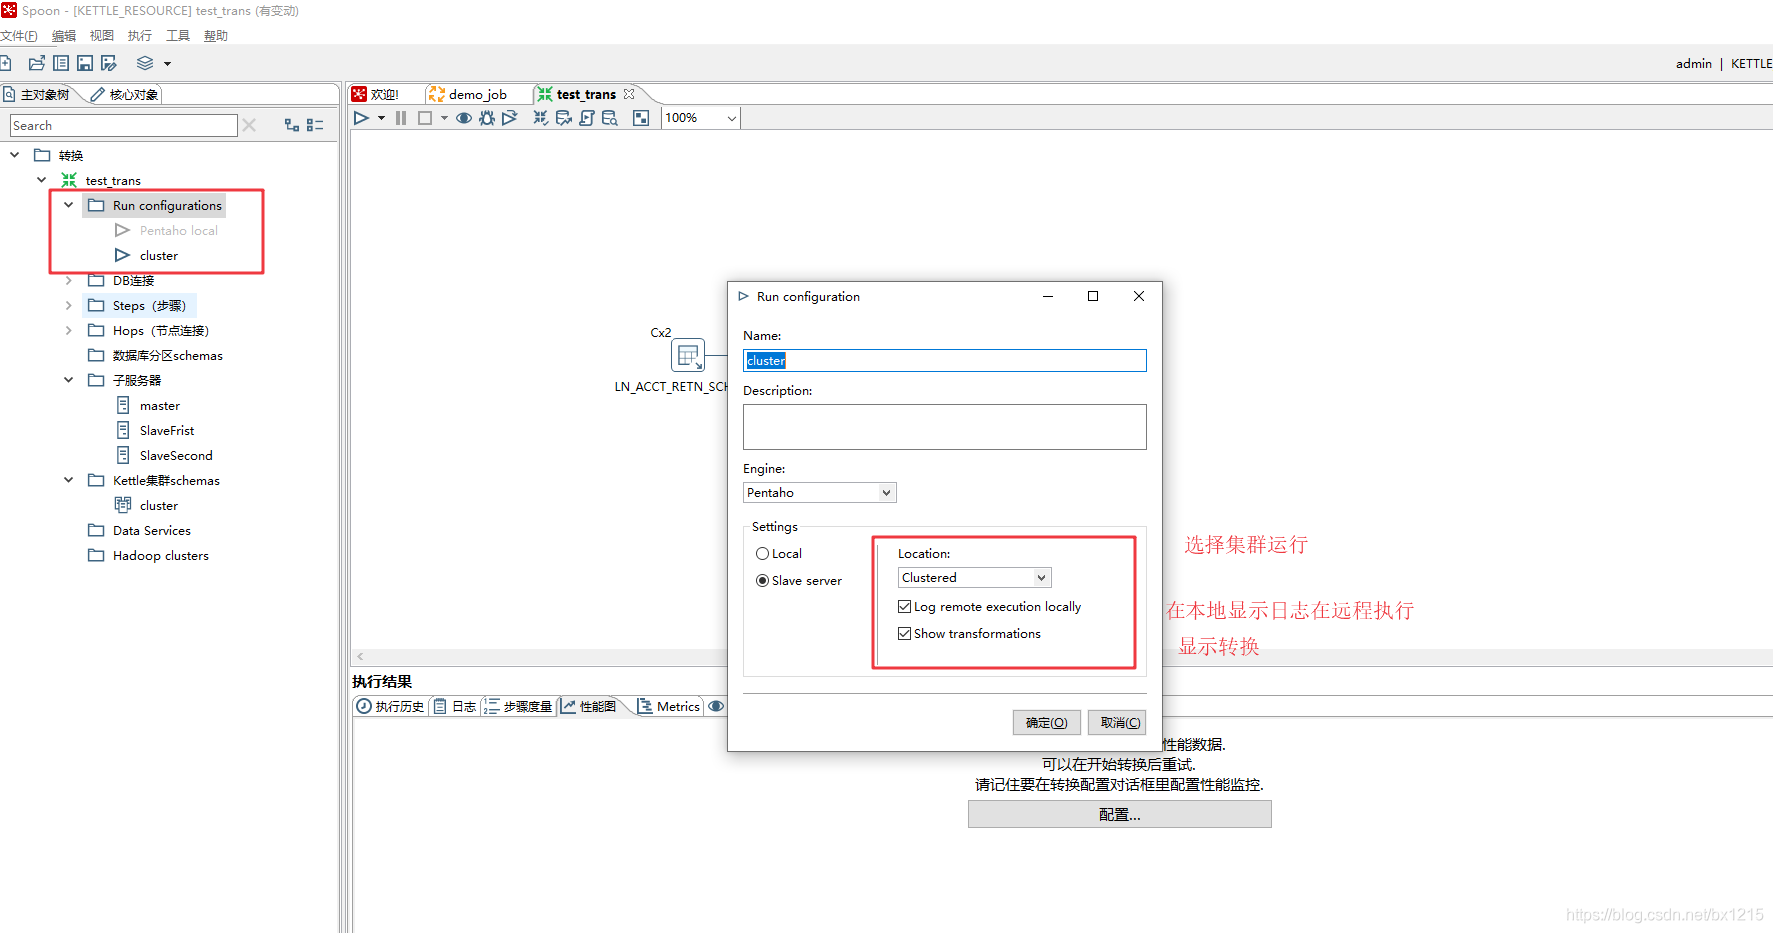This screenshot has width=1773, height=933.
Task: Click the open file icon
Action: [x=37, y=63]
